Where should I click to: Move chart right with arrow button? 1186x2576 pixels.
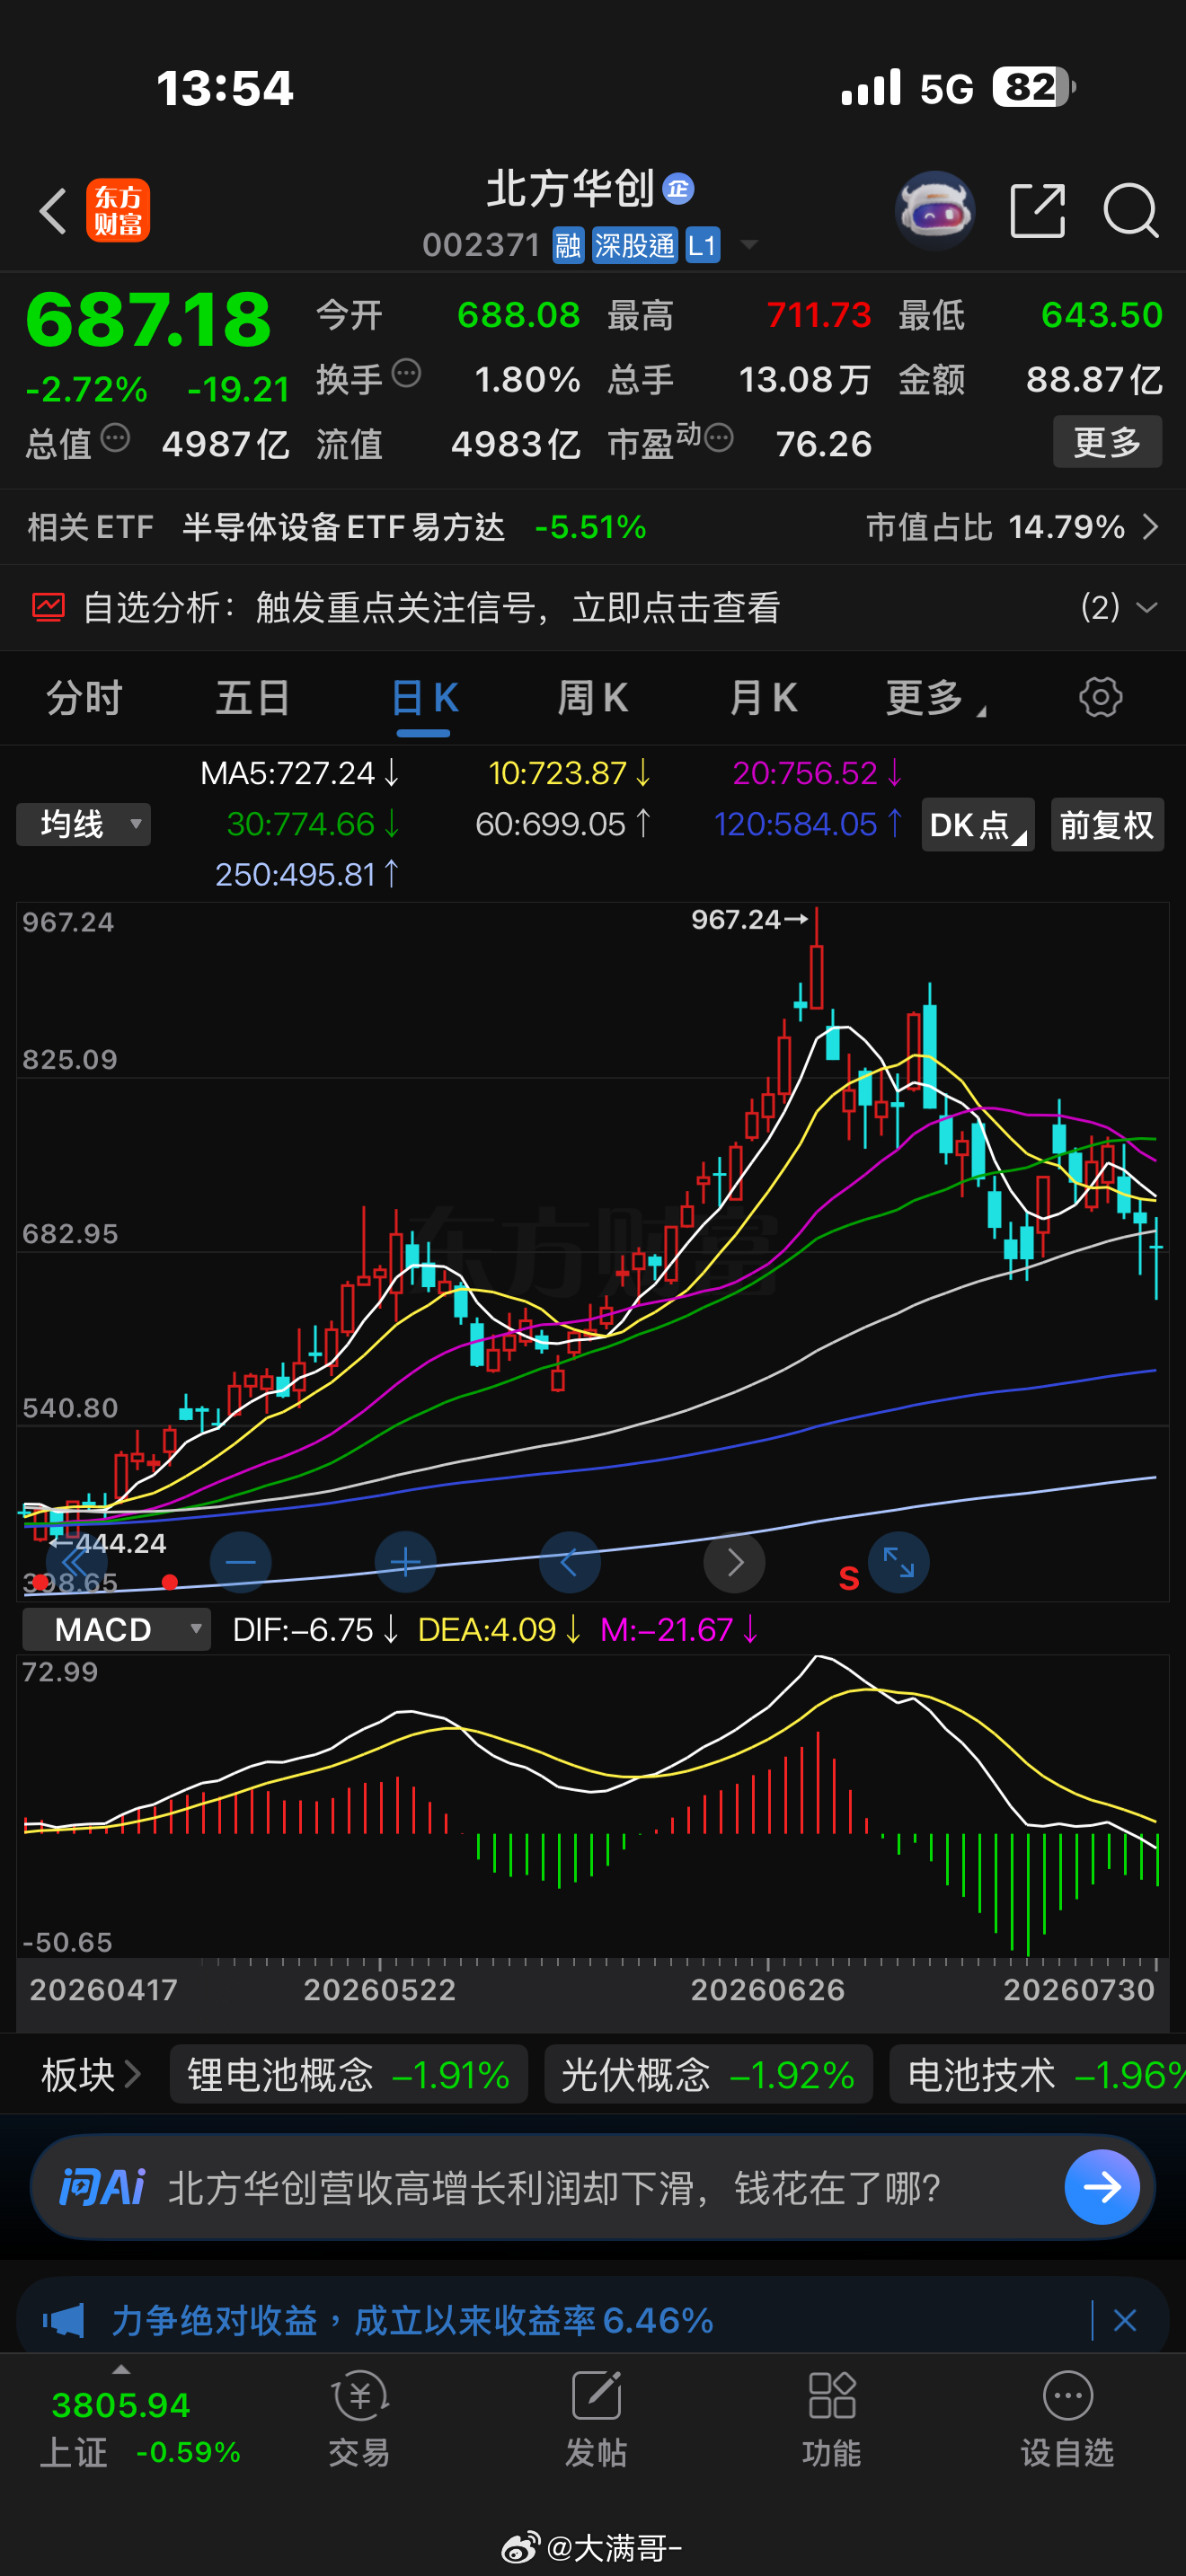coord(735,1562)
